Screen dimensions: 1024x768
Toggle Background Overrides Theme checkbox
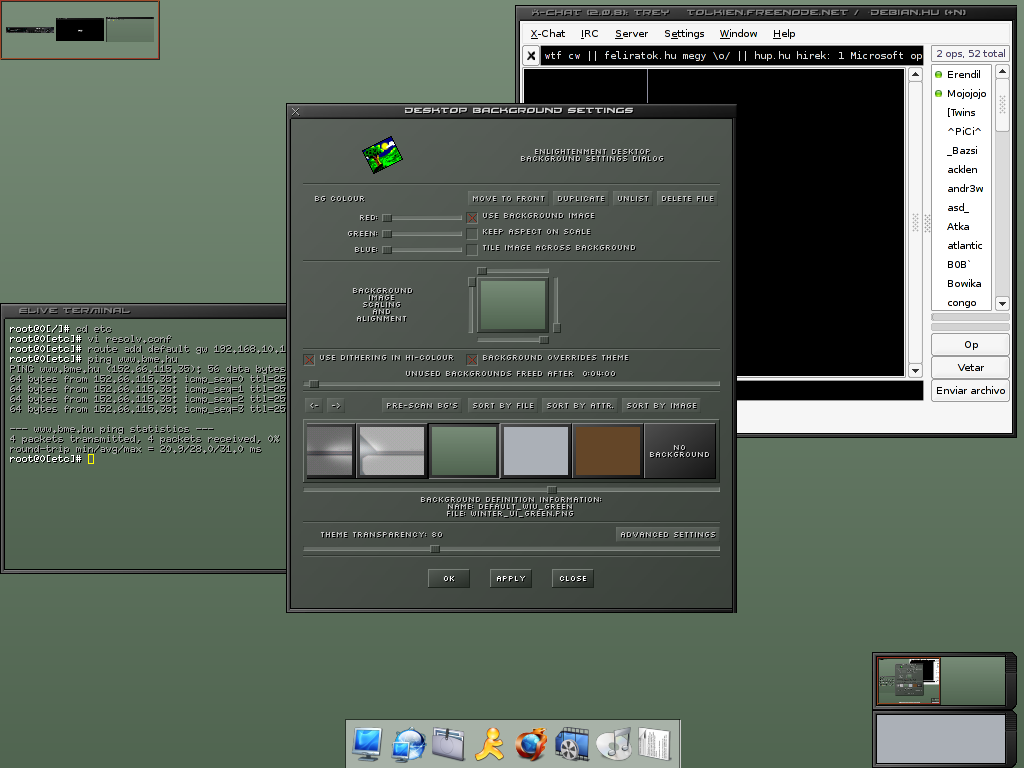(x=472, y=359)
